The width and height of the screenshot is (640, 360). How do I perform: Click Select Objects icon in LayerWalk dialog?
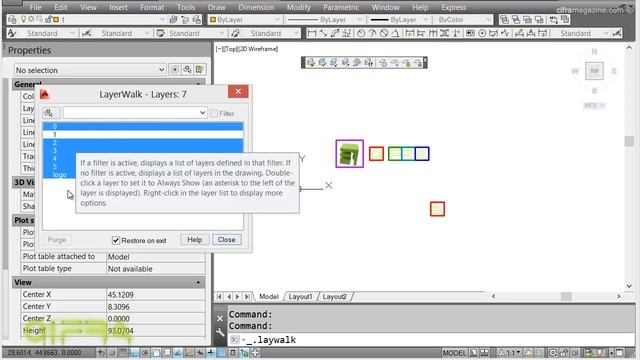[x=51, y=113]
